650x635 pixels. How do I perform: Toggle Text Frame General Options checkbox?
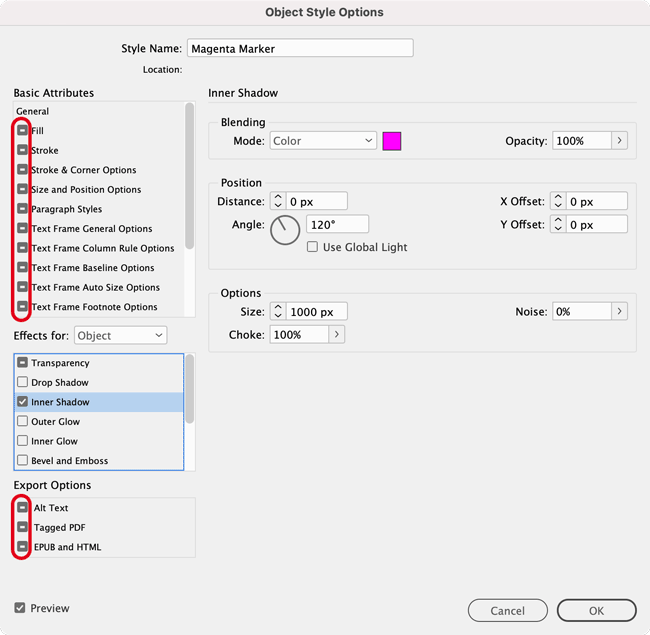click(22, 228)
